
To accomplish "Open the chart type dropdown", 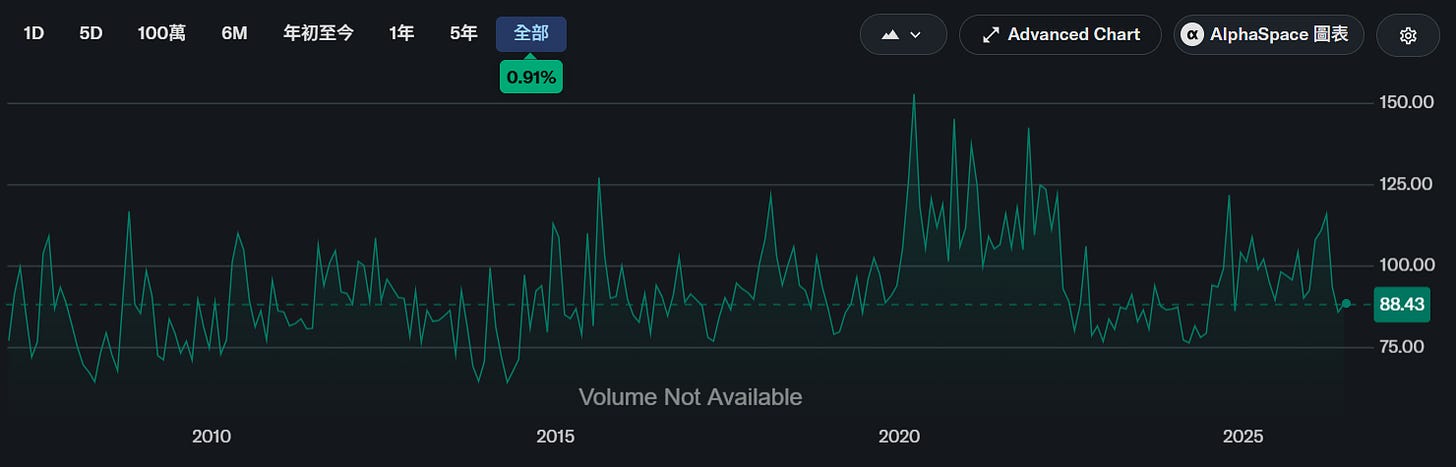I will (903, 35).
